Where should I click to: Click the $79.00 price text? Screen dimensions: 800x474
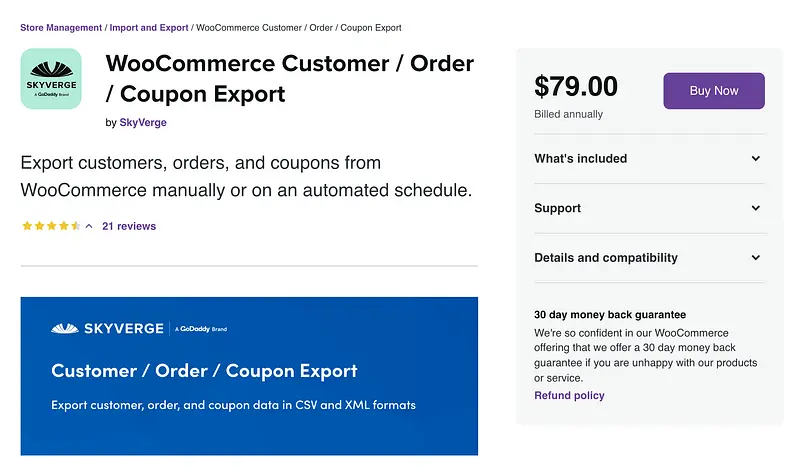click(576, 87)
